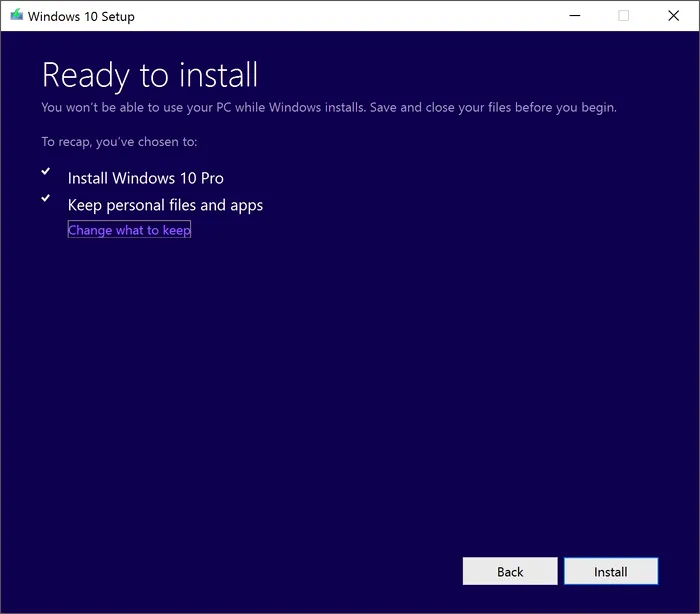Click the Windows 10 Setup title bar icon

click(15, 16)
